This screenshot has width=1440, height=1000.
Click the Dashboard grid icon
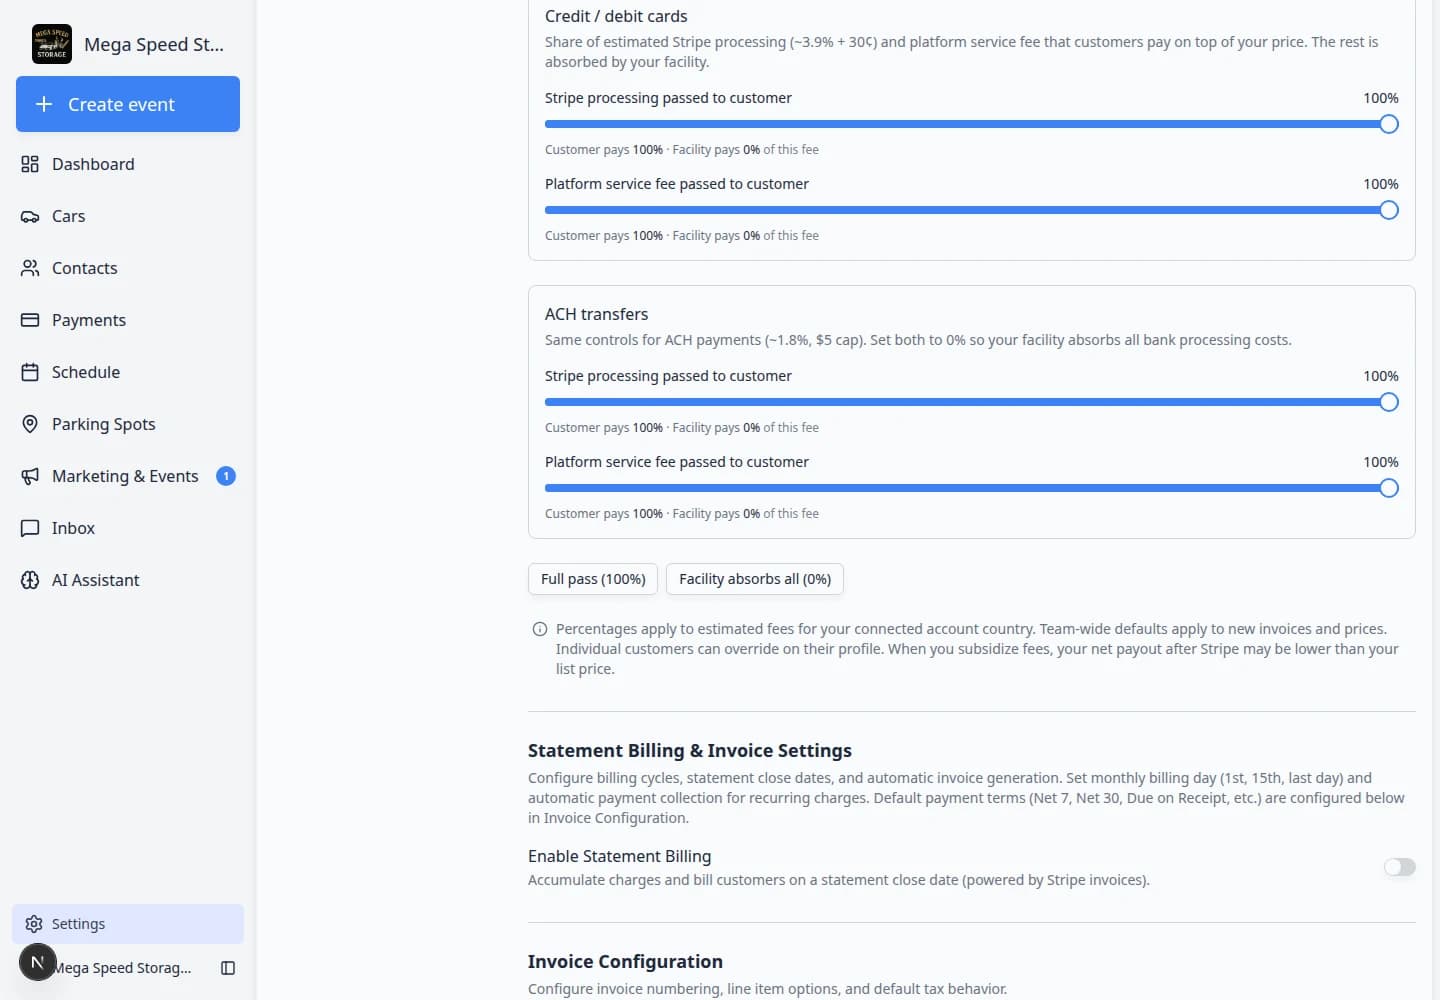click(30, 164)
